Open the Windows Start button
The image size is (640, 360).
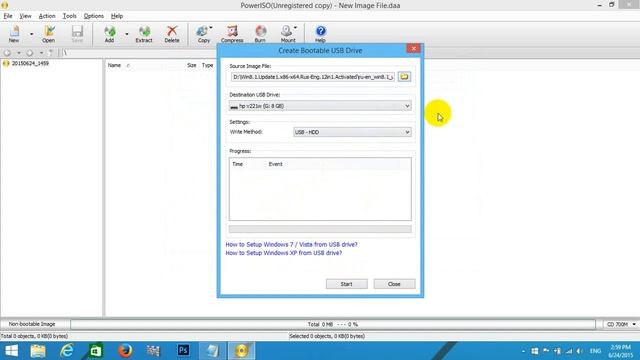click(x=11, y=351)
